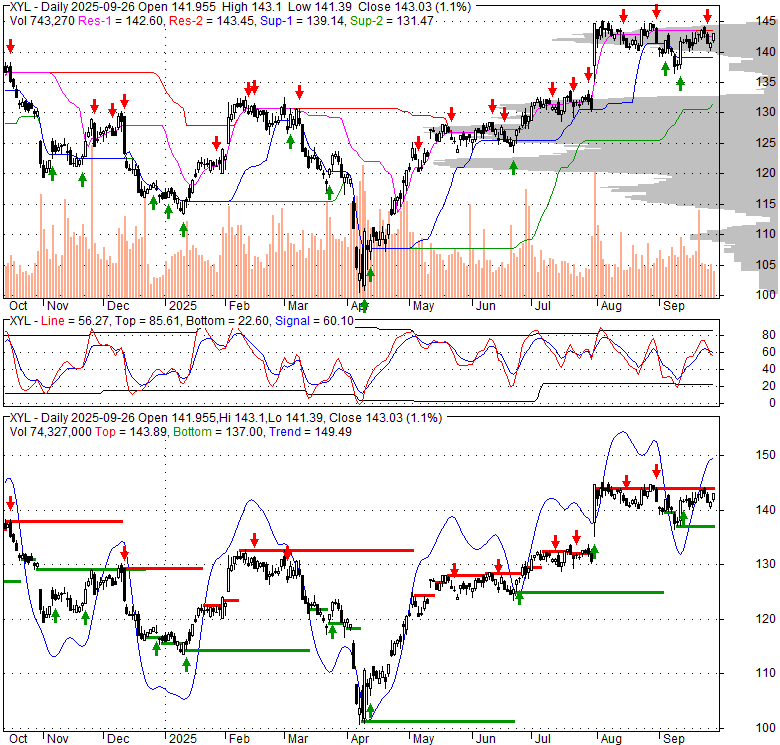Select 80 on the oscillator axis
Screen dimensions: 780x745
[x=769, y=335]
